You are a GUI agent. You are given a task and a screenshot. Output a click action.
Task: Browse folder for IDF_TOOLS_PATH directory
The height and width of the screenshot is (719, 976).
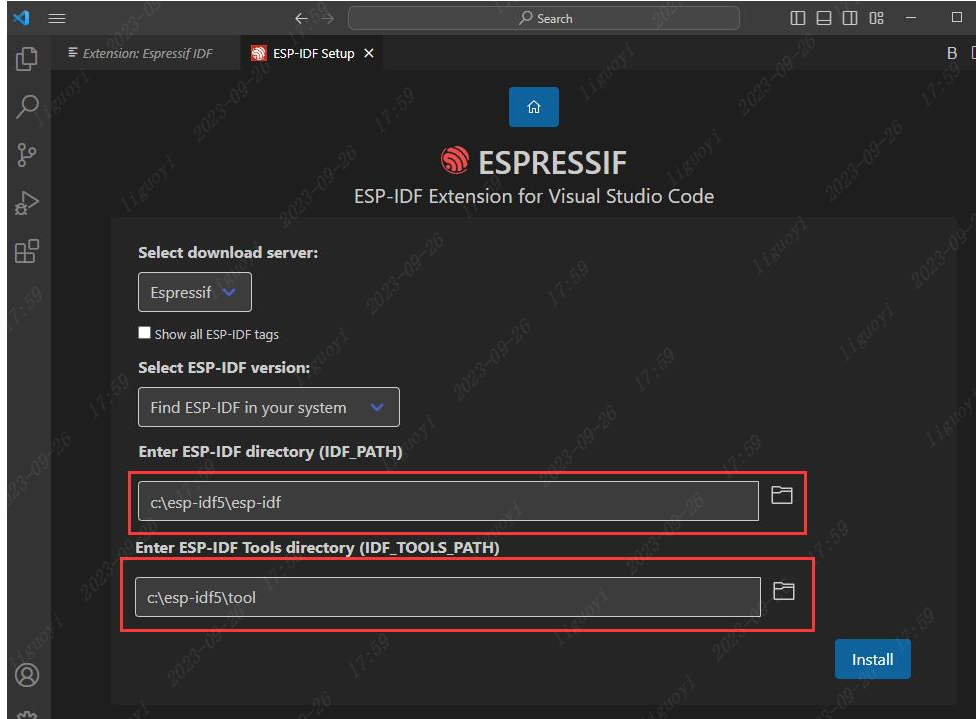[x=783, y=591]
